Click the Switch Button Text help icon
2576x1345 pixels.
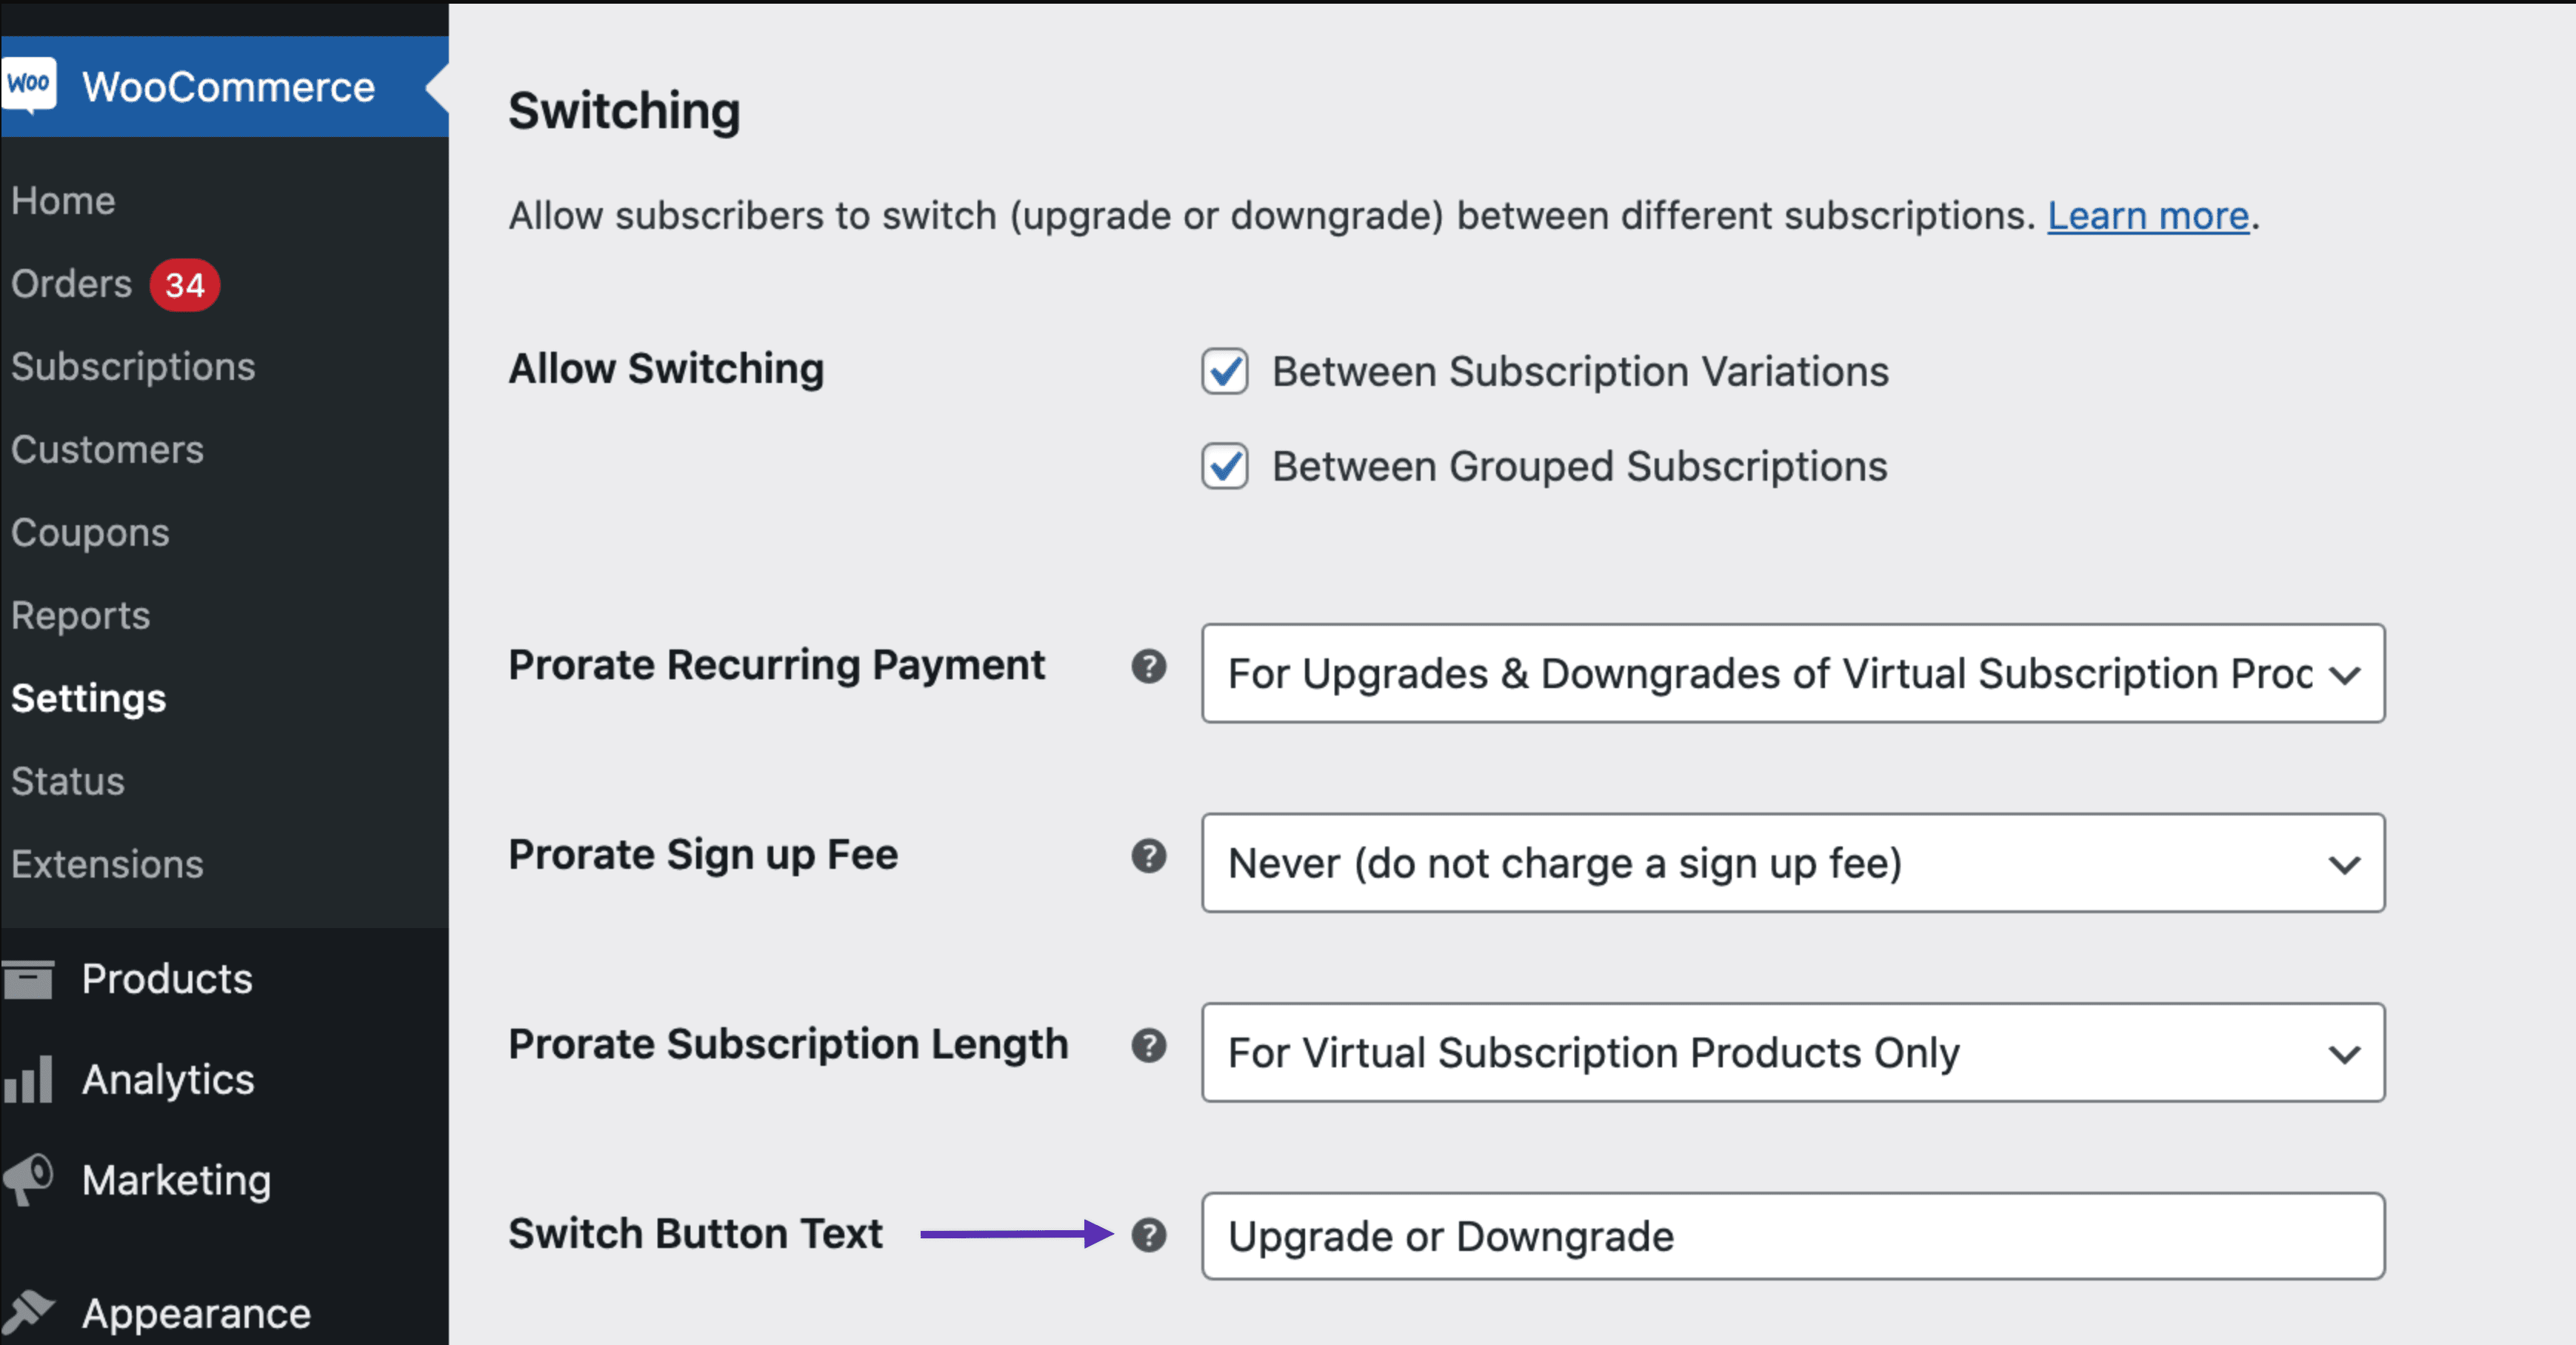tap(1150, 1236)
